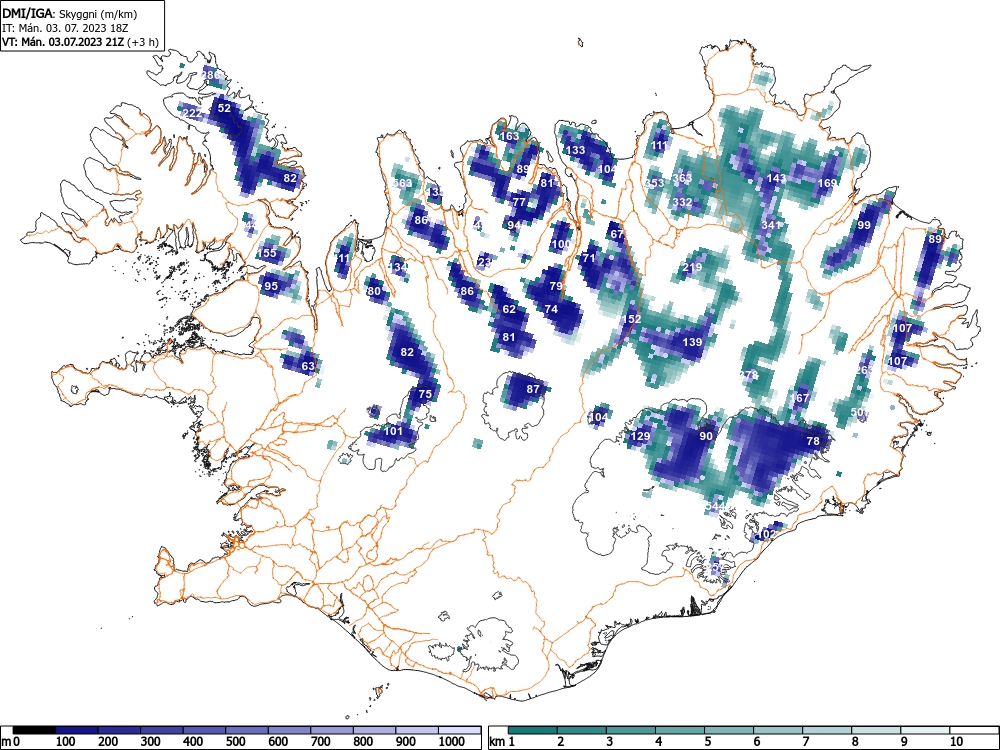Click visibility value '363' on the map
The height and width of the screenshot is (750, 1000).
pyautogui.click(x=682, y=178)
